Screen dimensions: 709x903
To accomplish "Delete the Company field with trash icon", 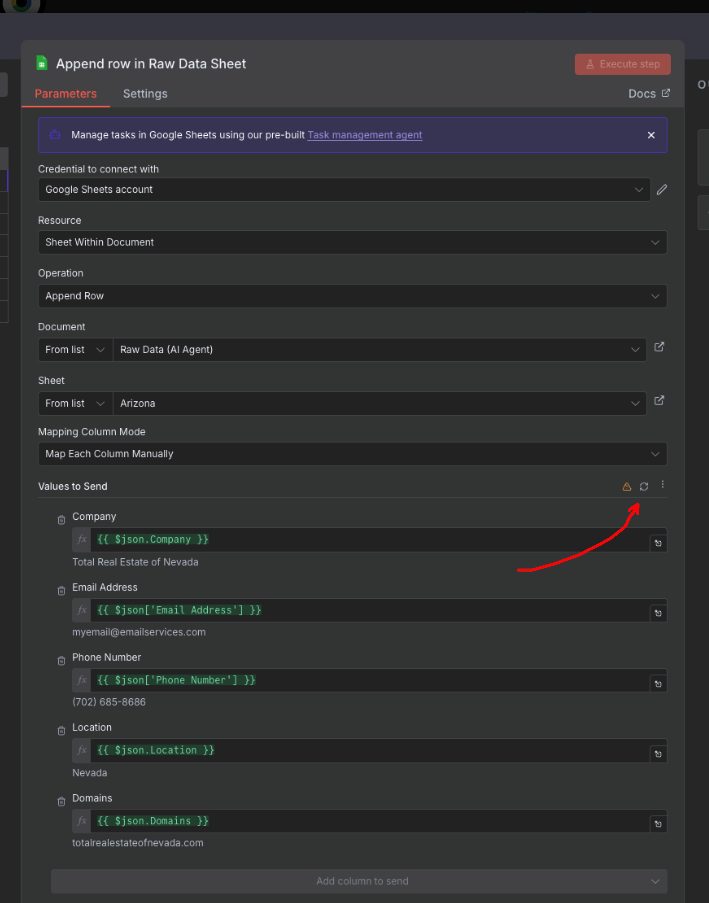I will [61, 519].
